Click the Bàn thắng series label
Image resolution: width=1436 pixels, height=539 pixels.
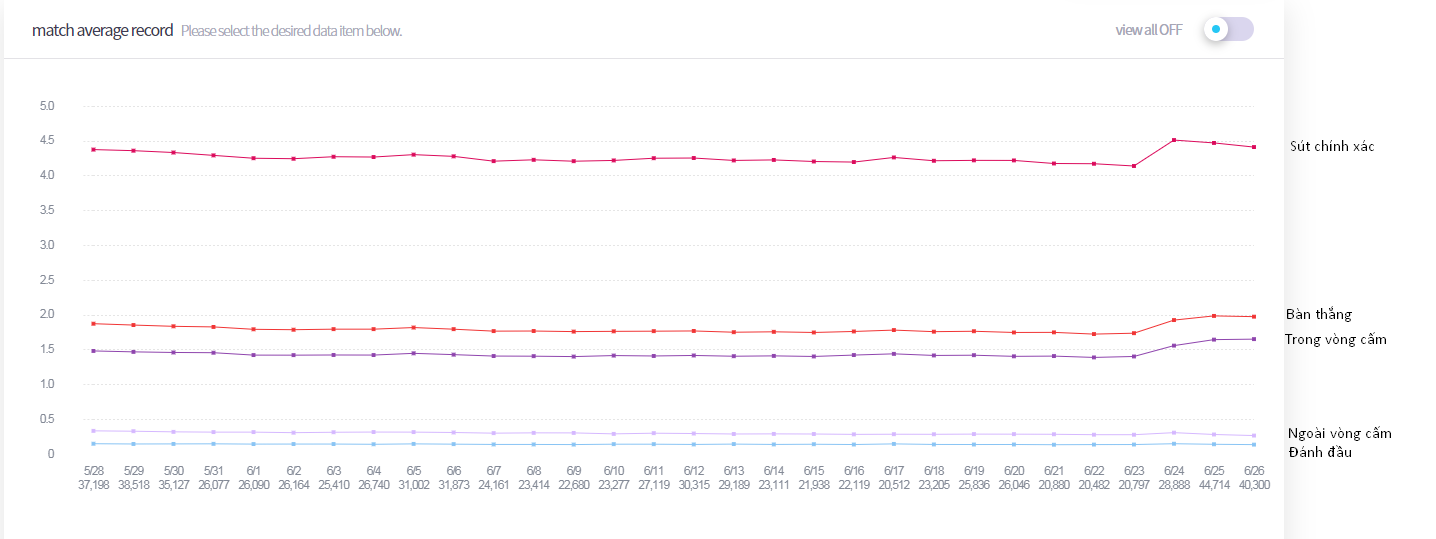[x=1318, y=314]
